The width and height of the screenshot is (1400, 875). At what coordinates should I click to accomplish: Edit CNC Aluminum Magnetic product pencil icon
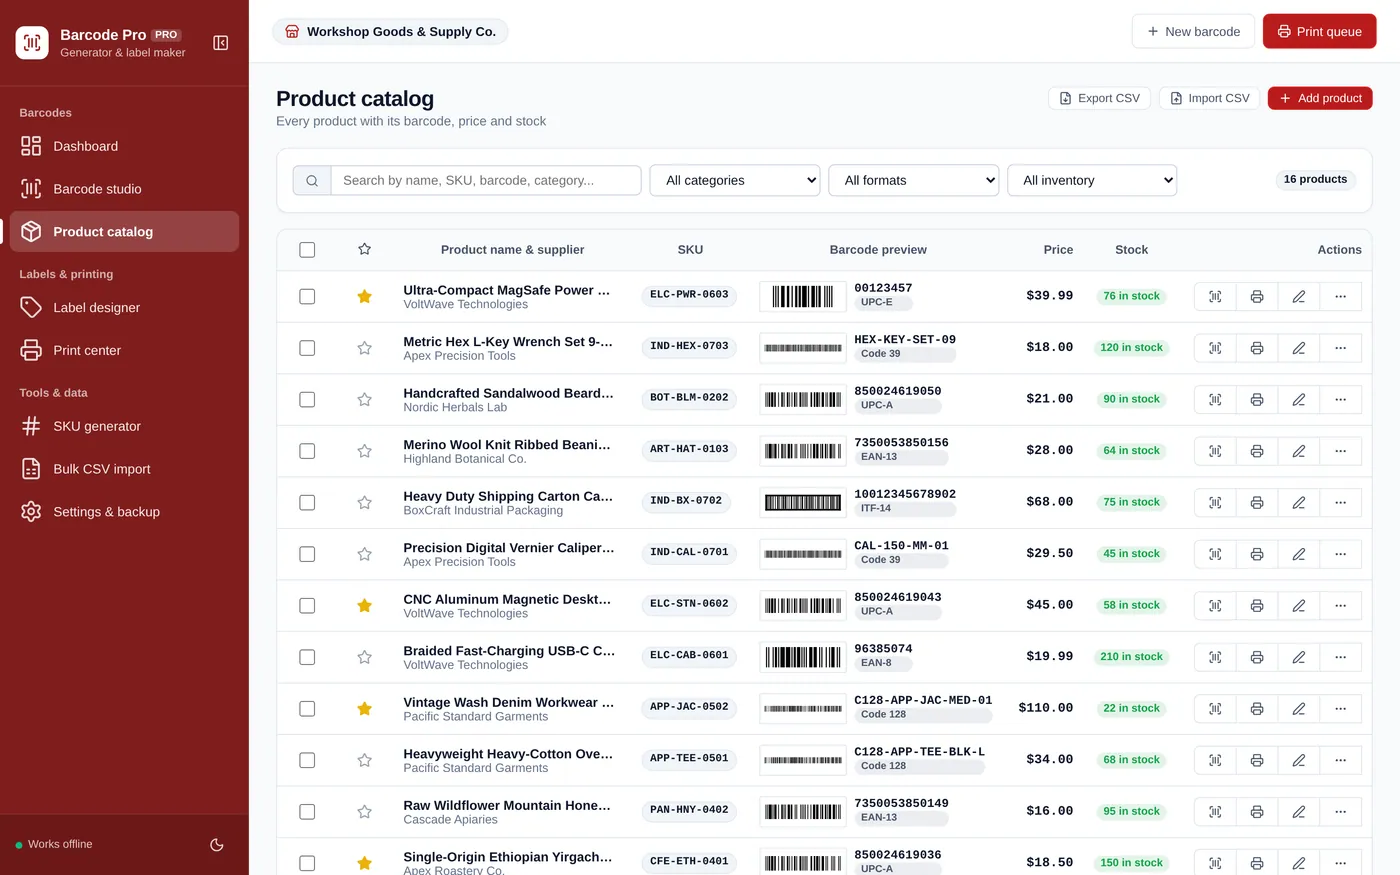tap(1299, 605)
